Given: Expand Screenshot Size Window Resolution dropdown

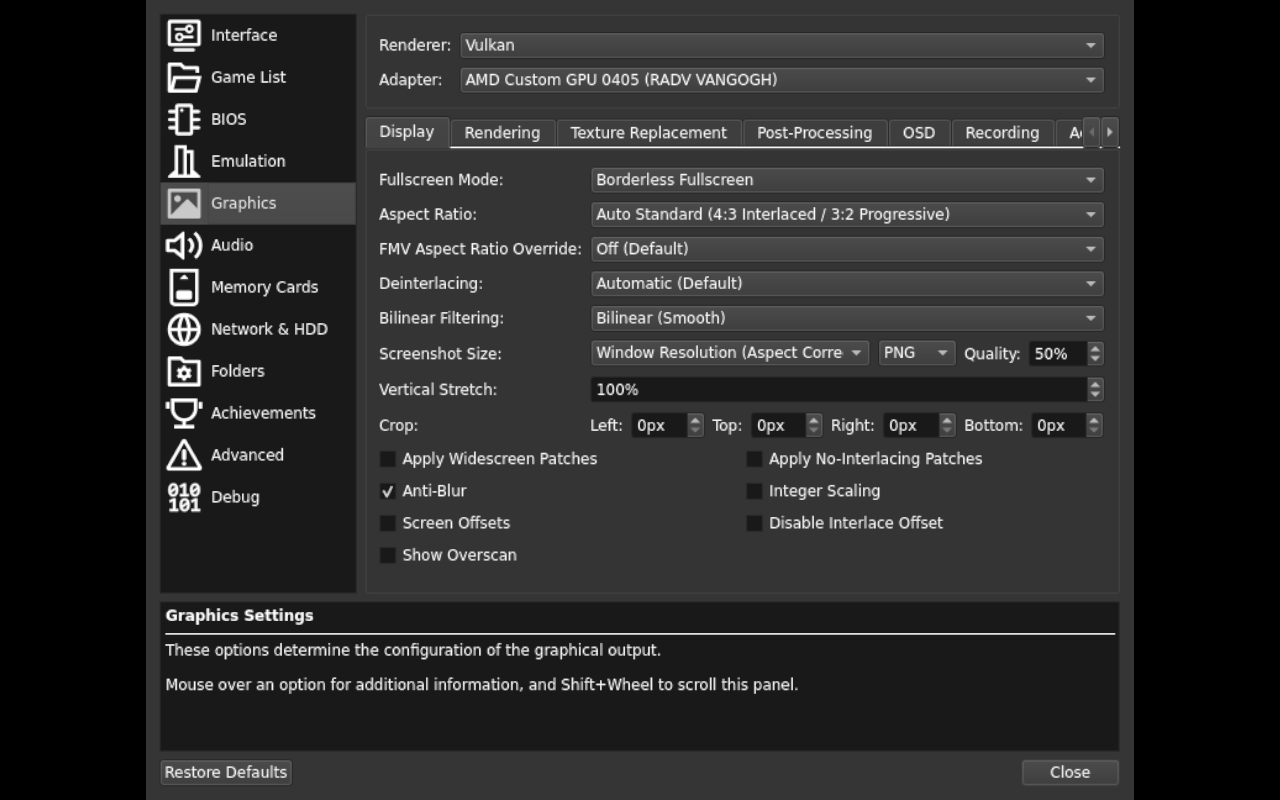Looking at the screenshot, I should (730, 353).
